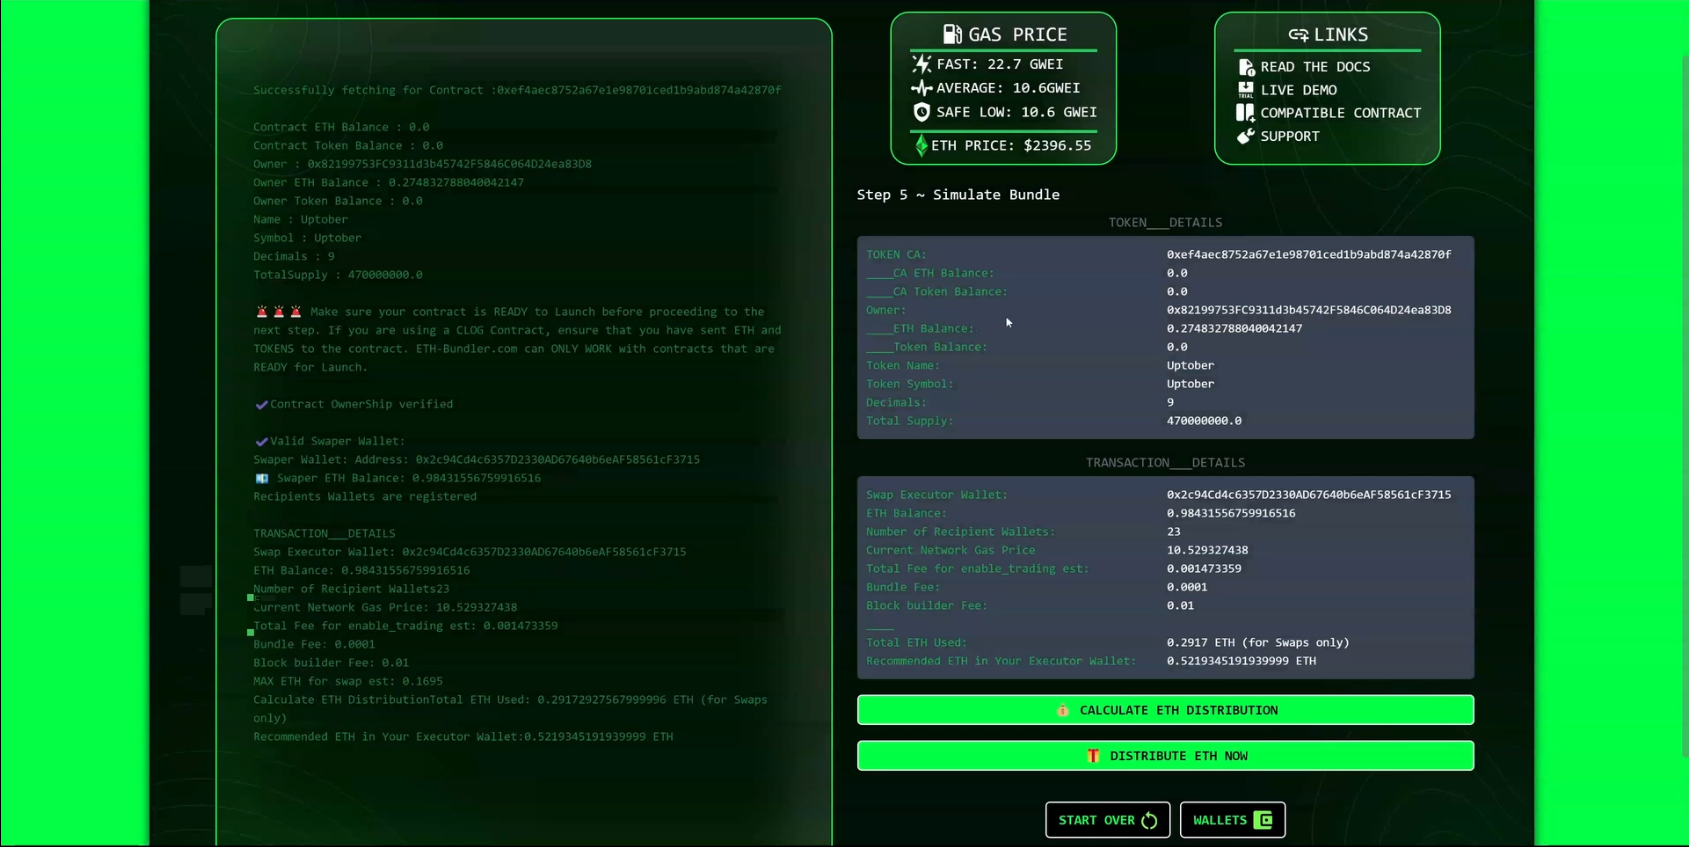
Task: Click the lightning icon next to Fast gwei
Action: coord(921,64)
